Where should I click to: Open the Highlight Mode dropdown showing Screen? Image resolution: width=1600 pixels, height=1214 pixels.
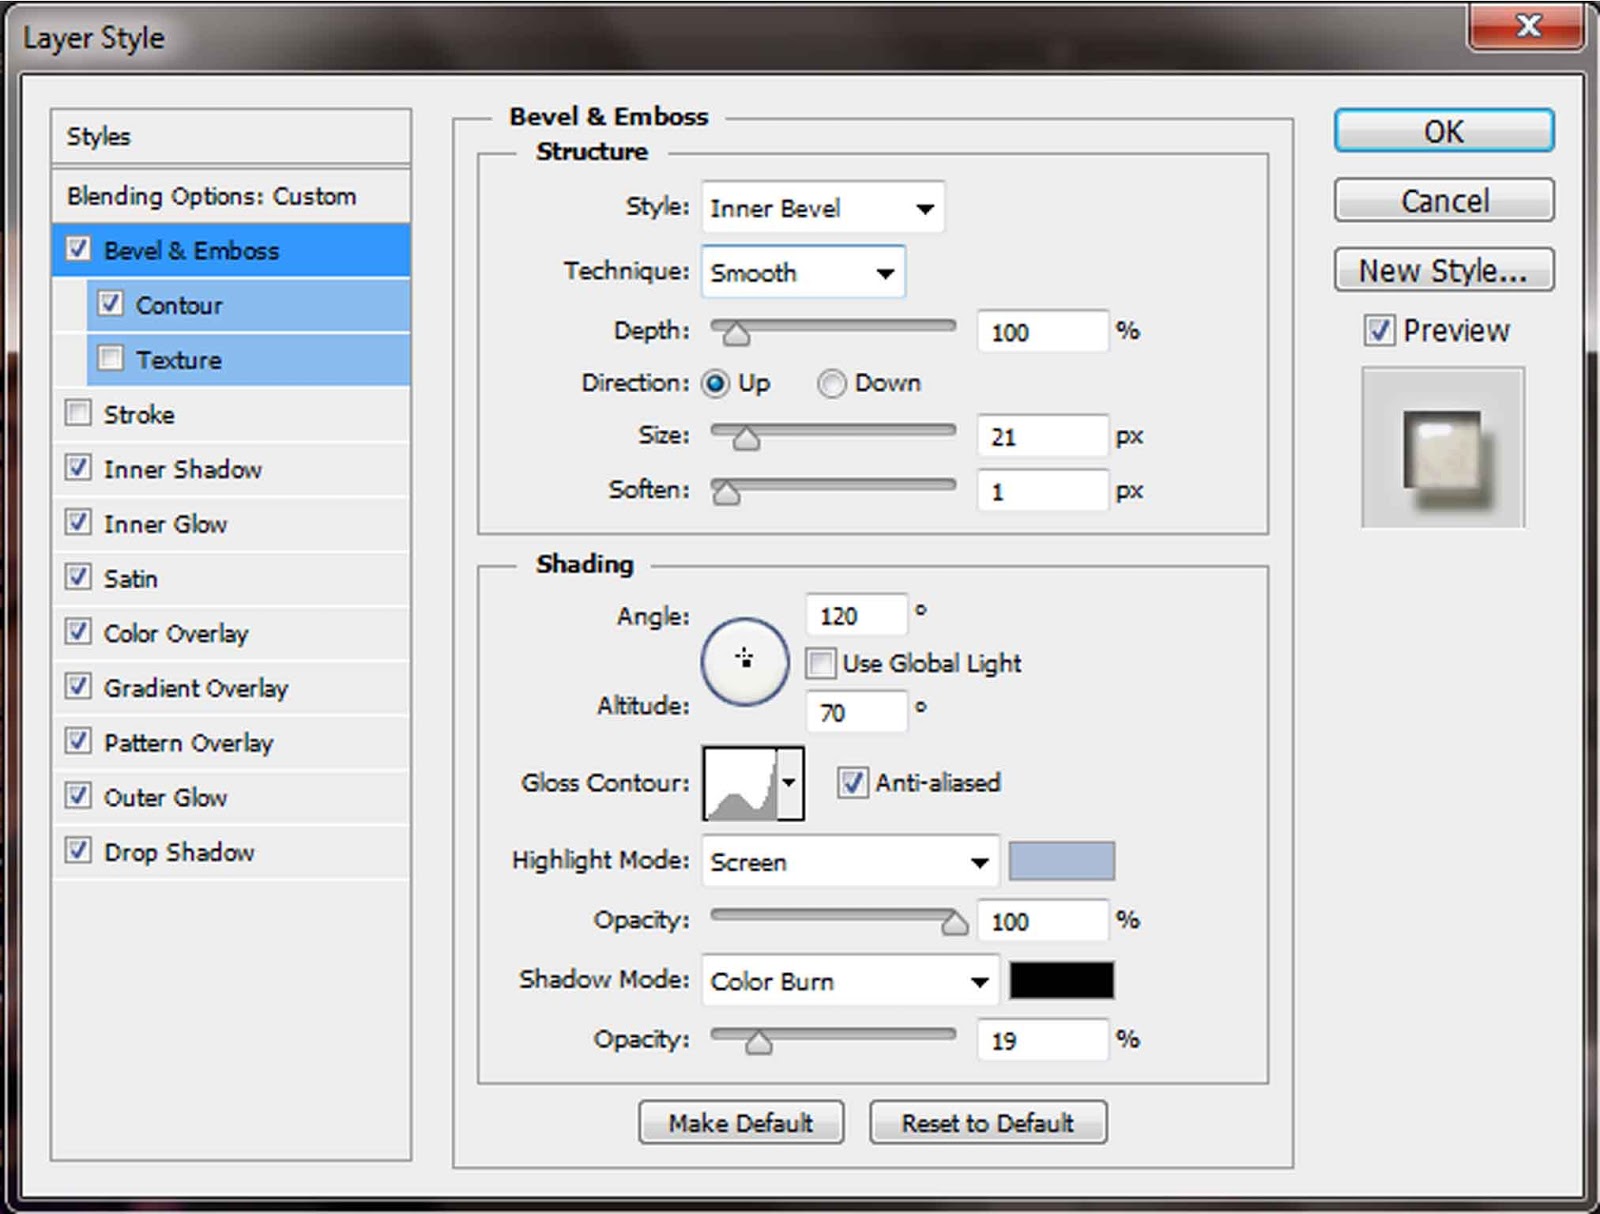850,862
